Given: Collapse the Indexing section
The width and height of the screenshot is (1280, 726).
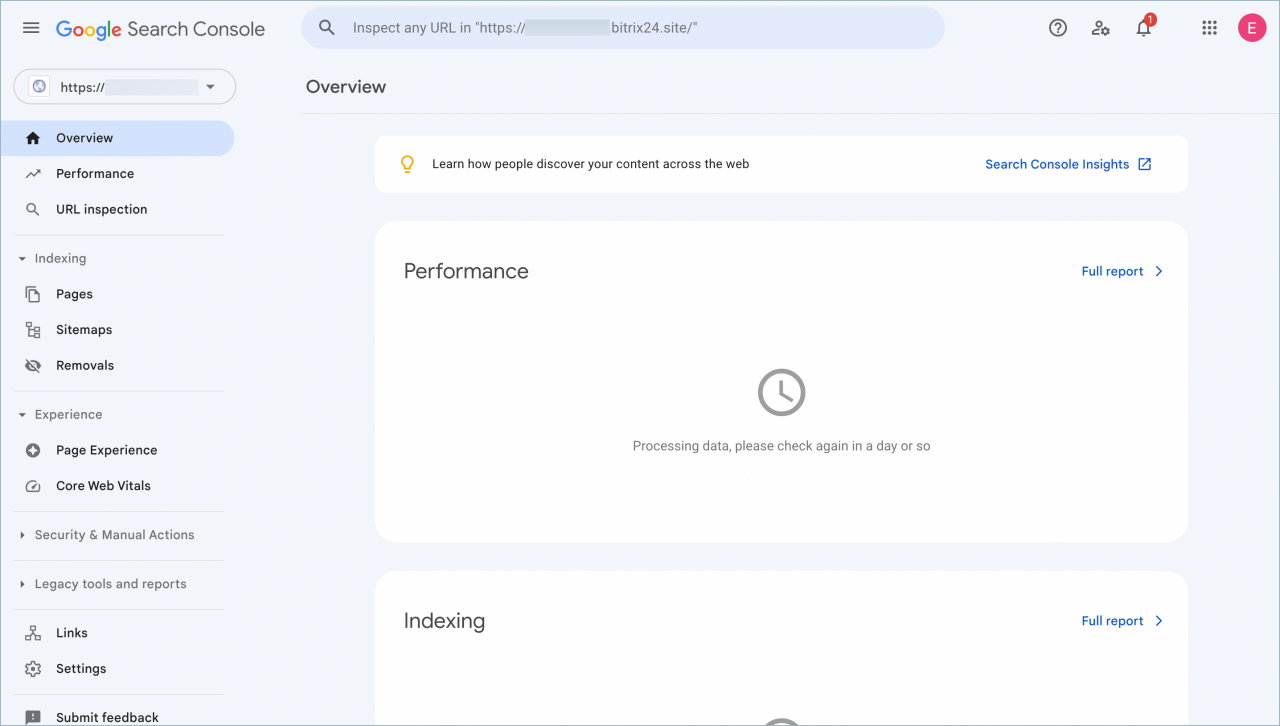Looking at the screenshot, I should [60, 258].
